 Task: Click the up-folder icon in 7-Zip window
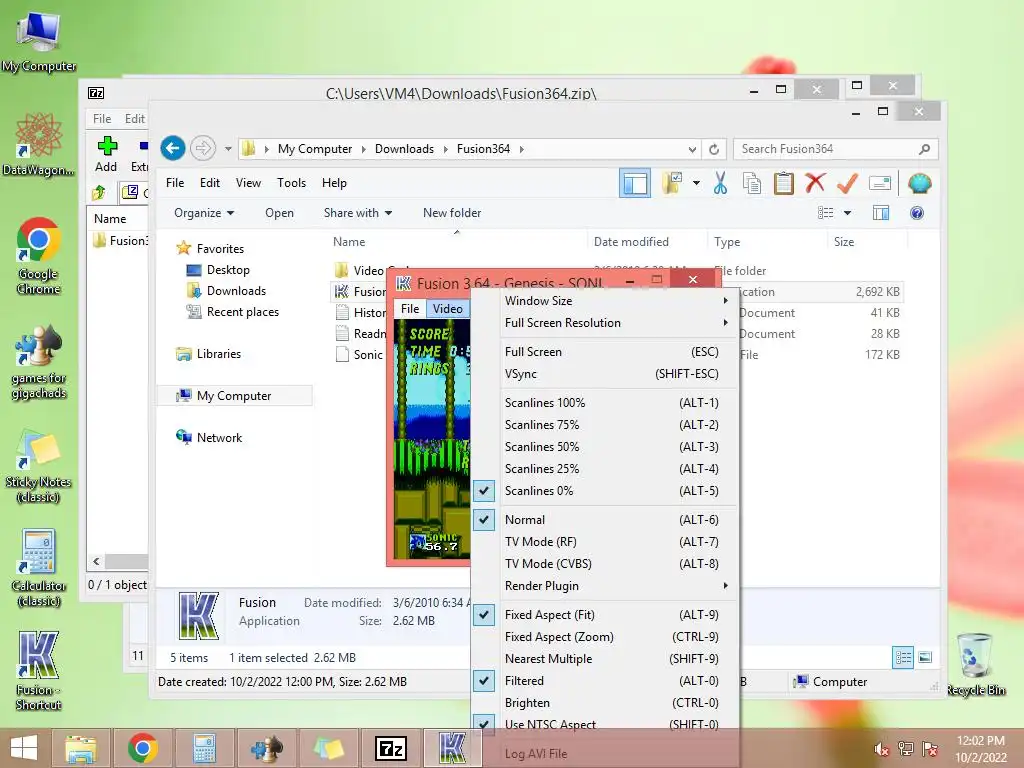tap(99, 192)
